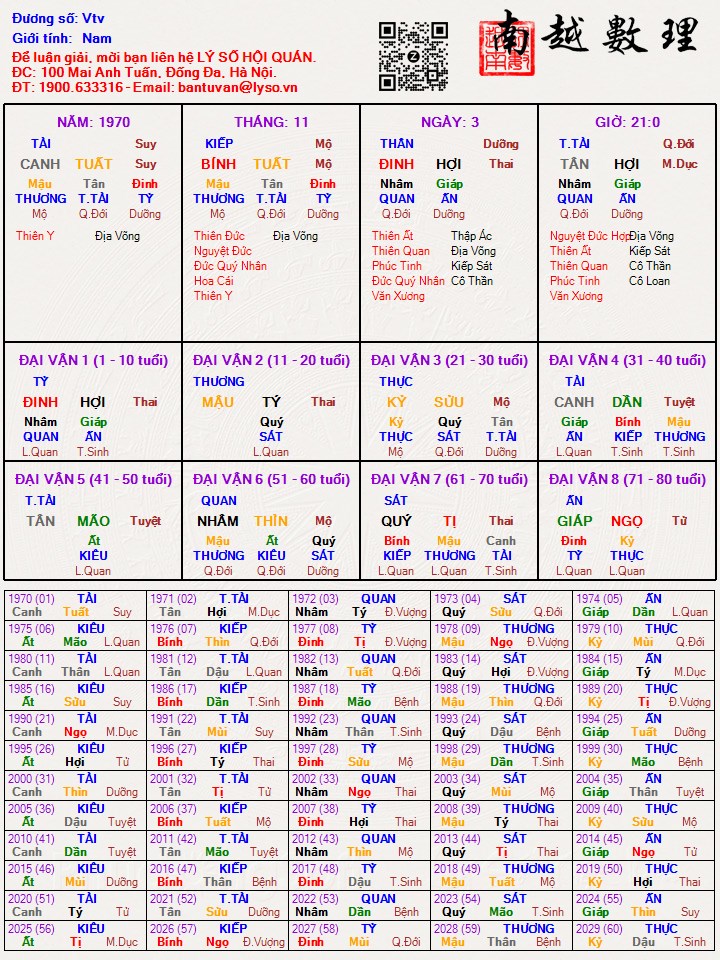Click the '1991 (22)' year cell
The width and height of the screenshot is (720, 960).
218,726
